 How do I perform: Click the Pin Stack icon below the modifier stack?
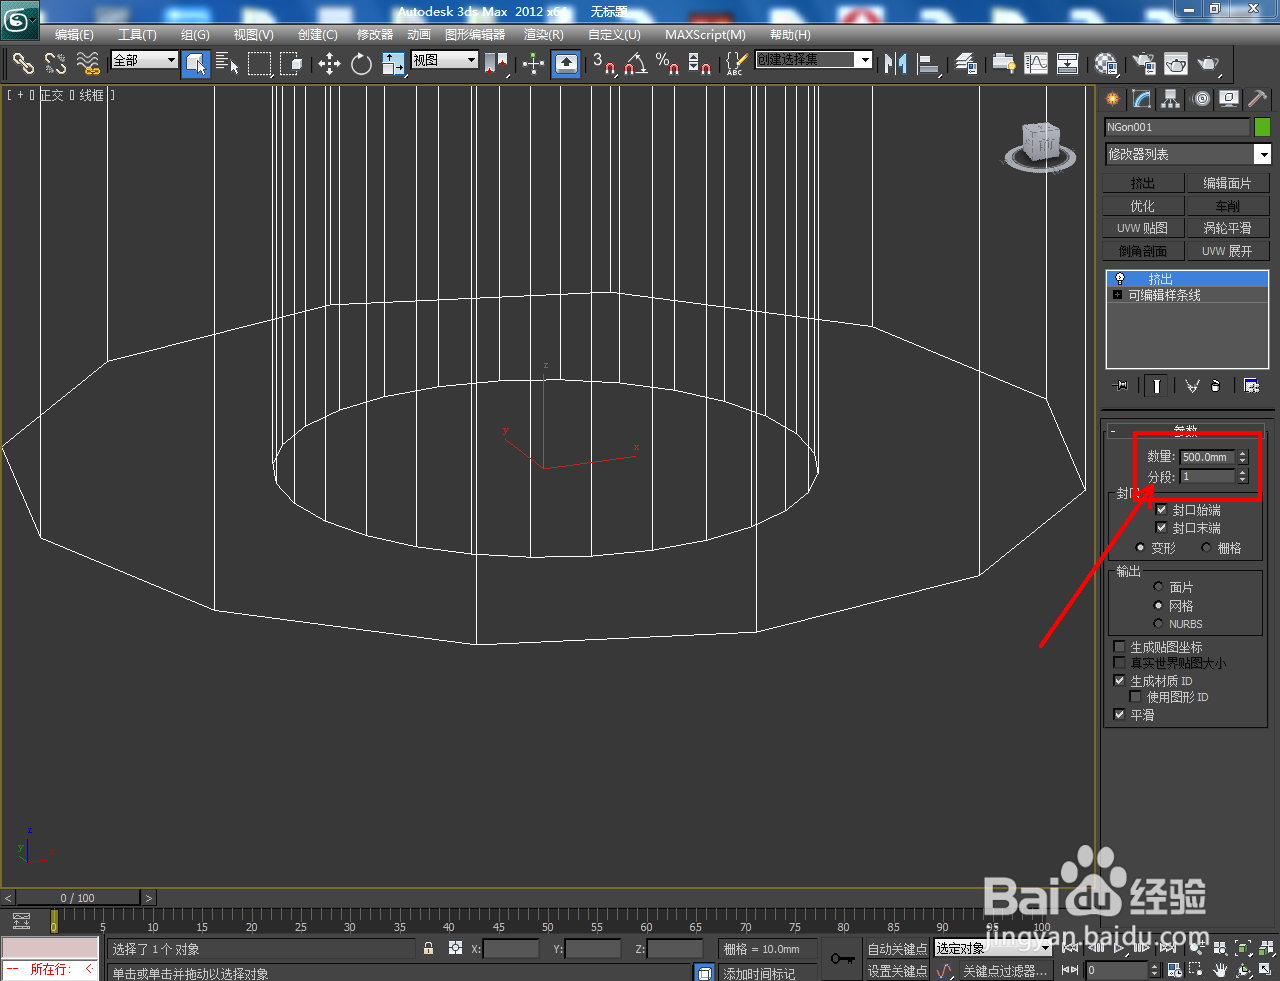[1120, 385]
